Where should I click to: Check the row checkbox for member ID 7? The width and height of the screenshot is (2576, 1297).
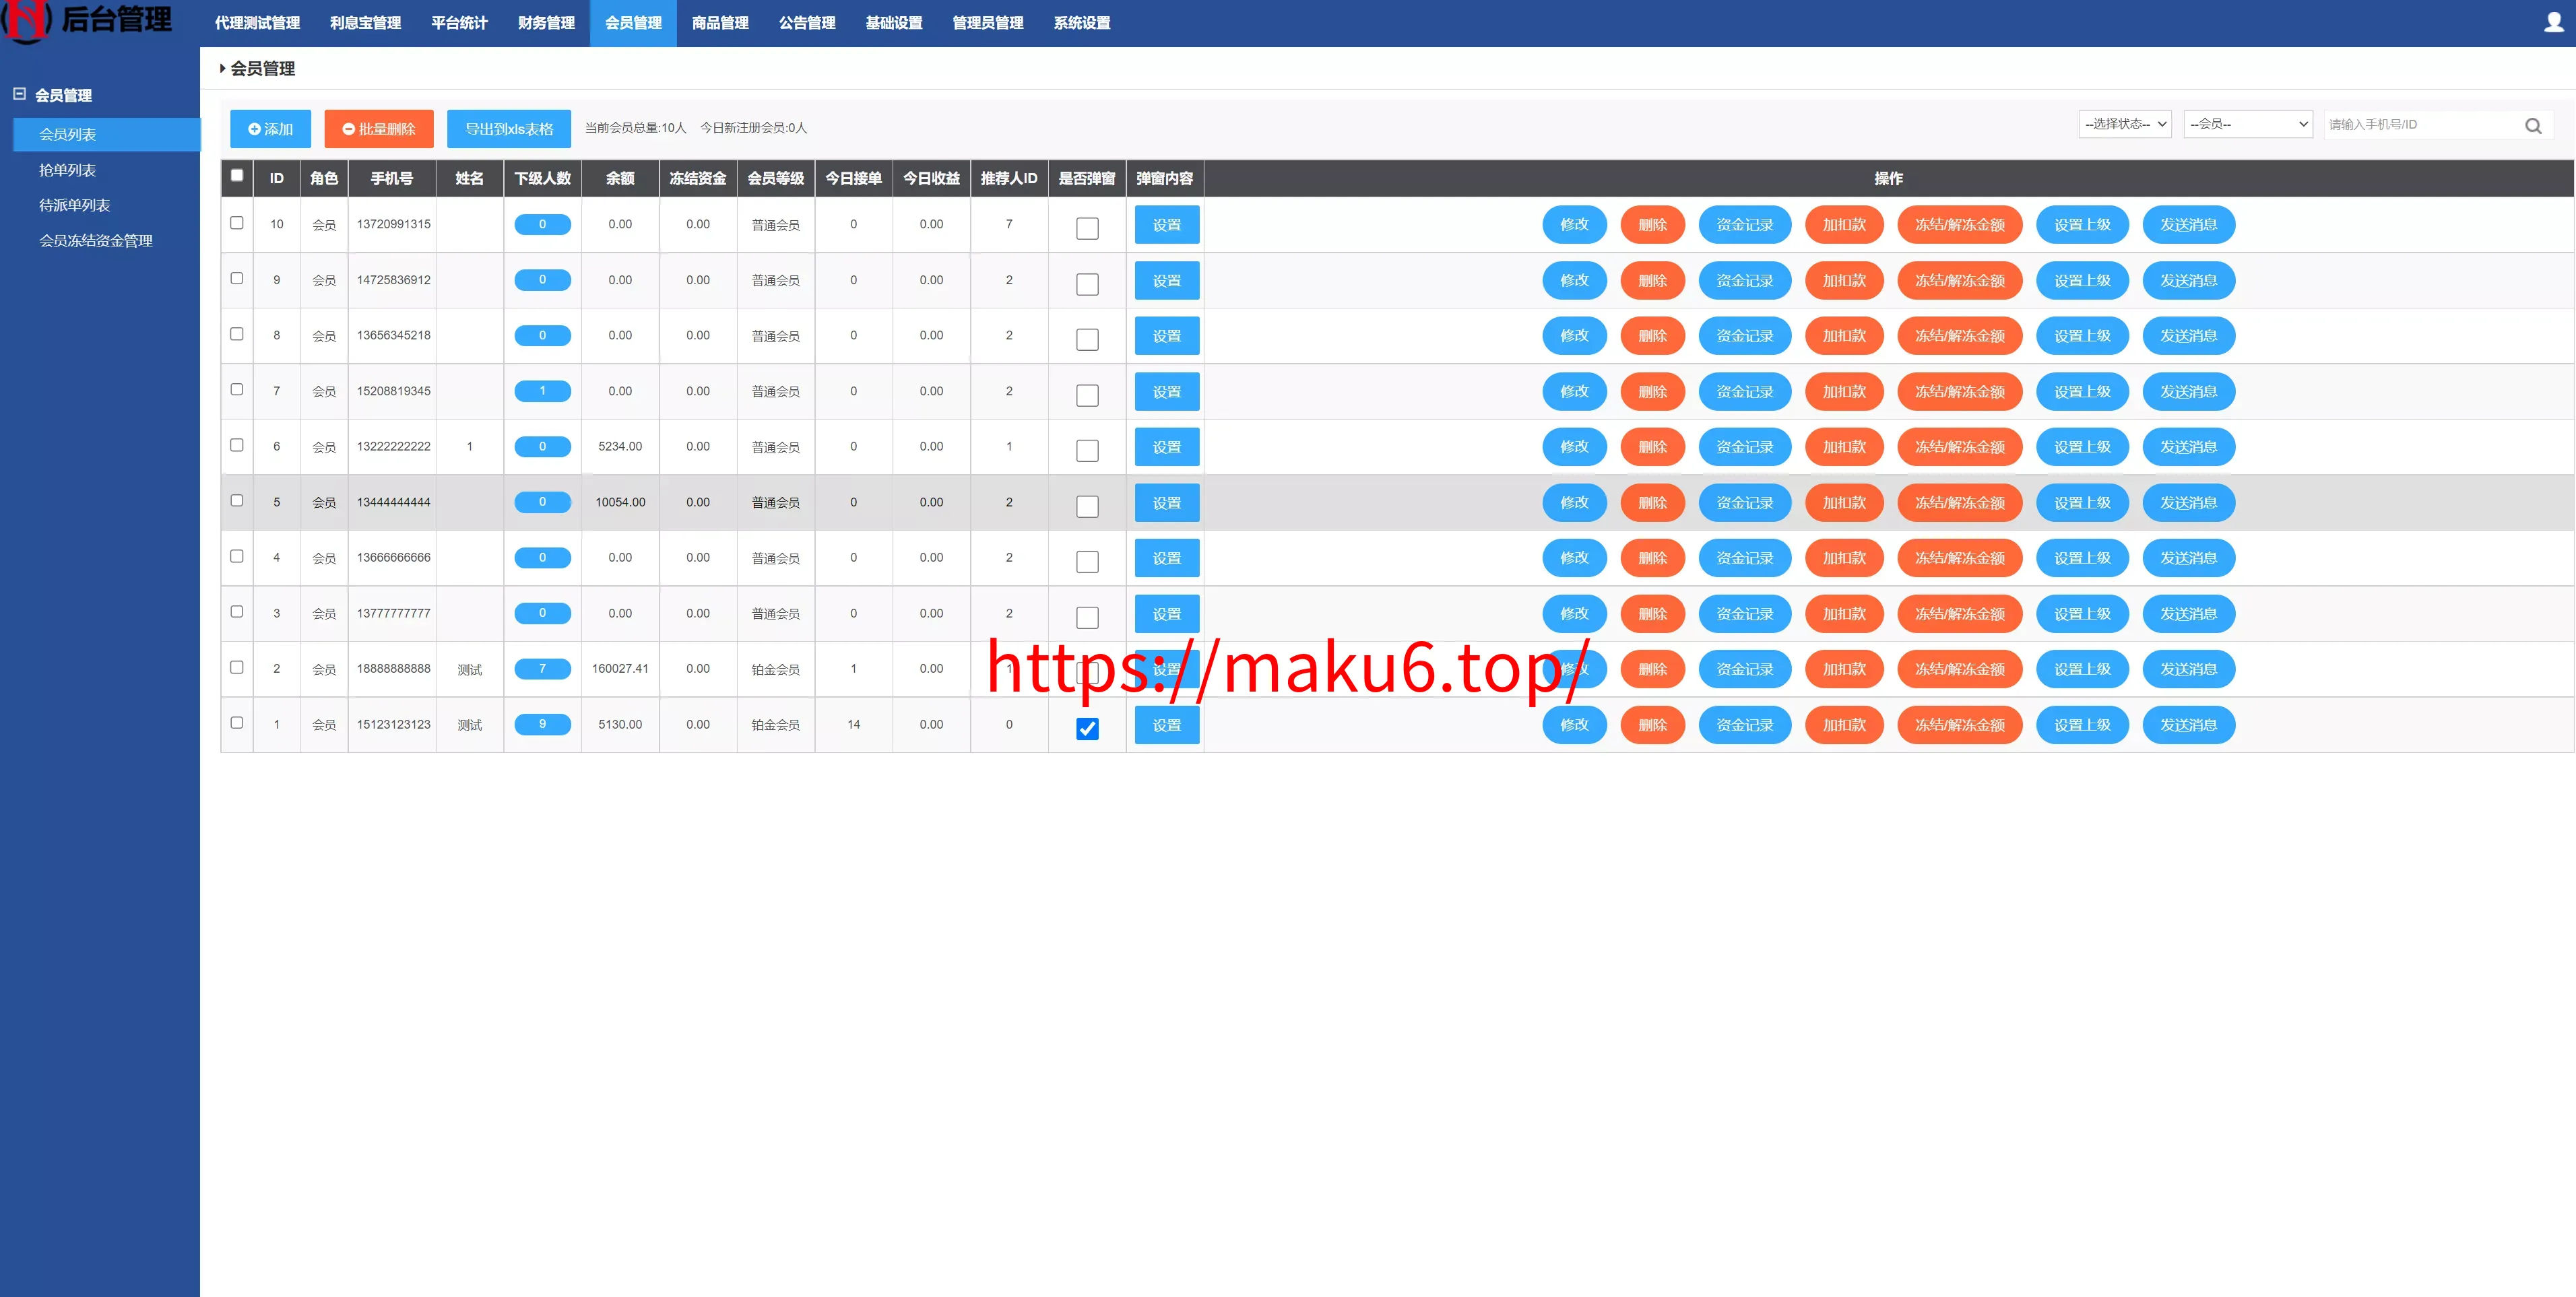pos(237,389)
